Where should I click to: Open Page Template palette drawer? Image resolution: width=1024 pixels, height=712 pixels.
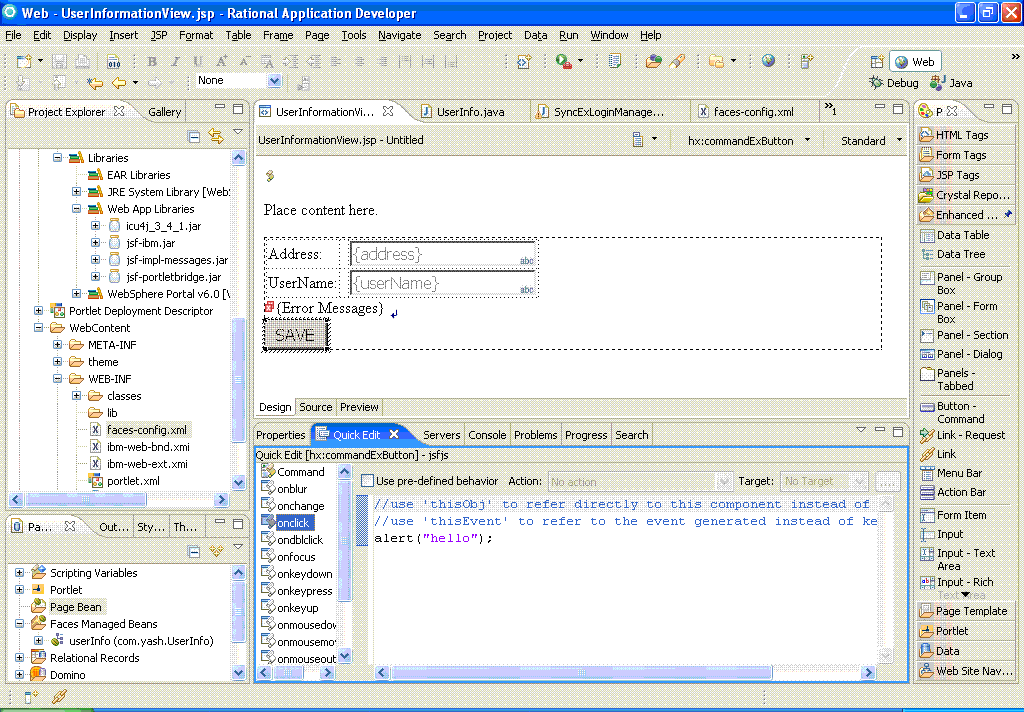966,611
